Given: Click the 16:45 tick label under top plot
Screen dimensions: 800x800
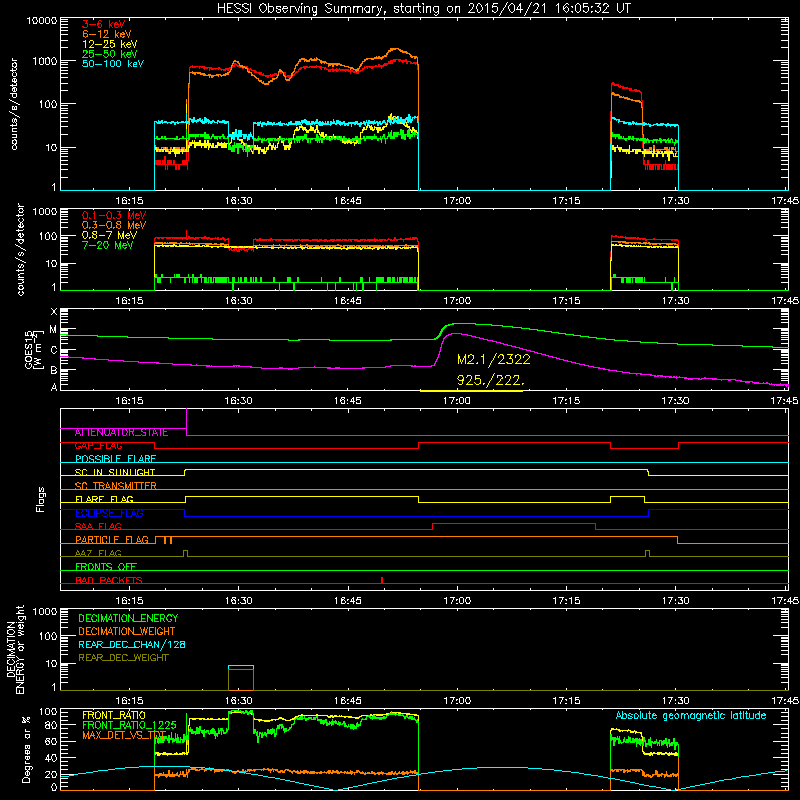Looking at the screenshot, I should tap(347, 201).
